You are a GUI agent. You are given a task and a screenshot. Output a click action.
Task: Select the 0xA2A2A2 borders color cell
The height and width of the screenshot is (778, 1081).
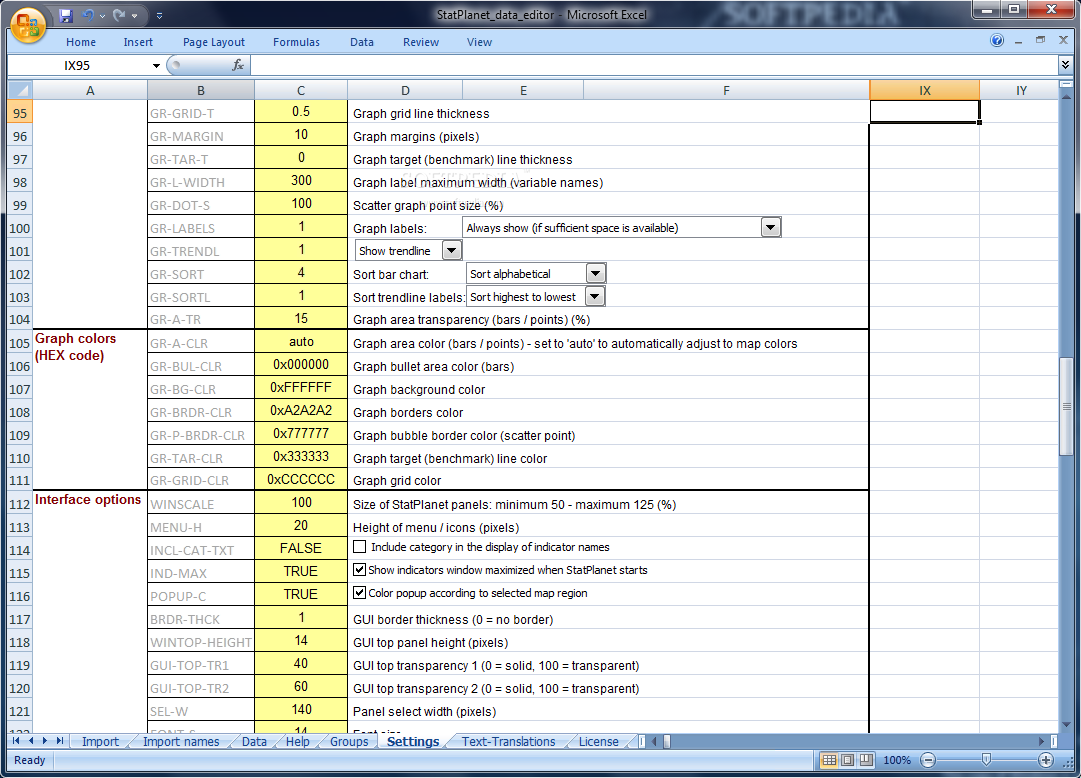pyautogui.click(x=301, y=410)
